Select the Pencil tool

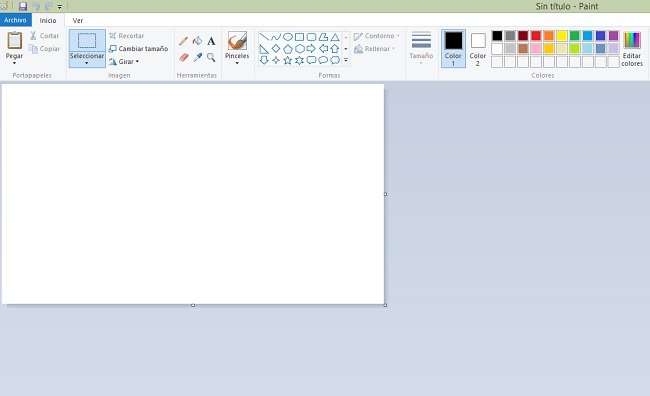point(184,41)
